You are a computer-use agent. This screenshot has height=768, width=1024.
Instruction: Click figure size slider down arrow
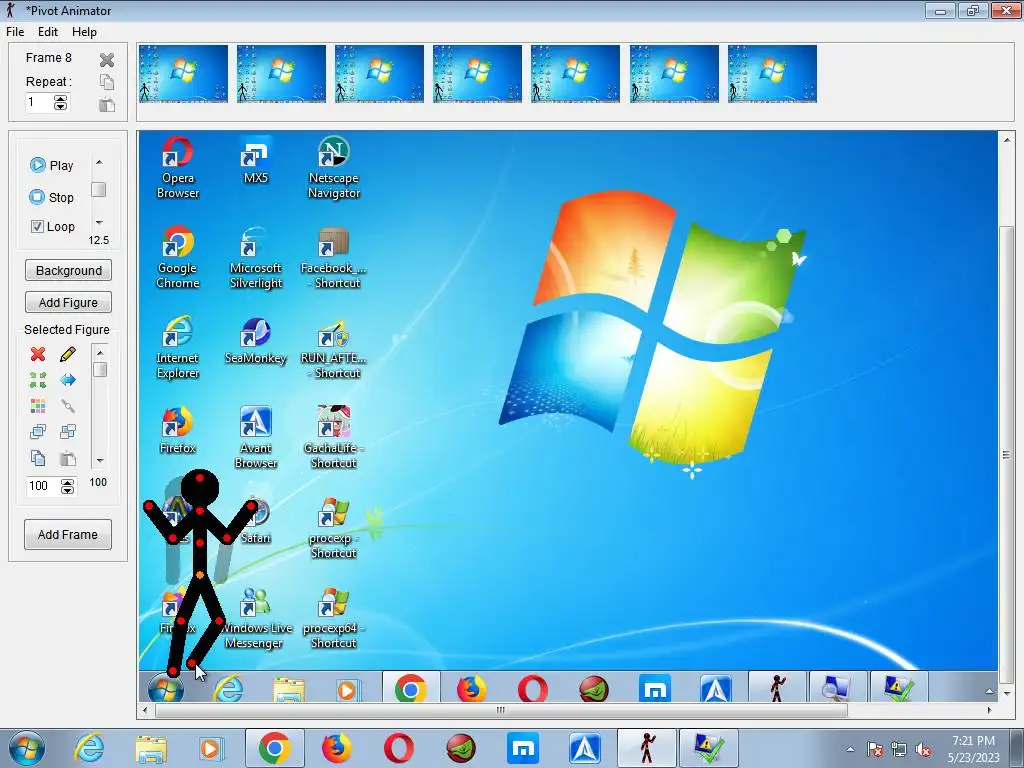tap(100, 460)
